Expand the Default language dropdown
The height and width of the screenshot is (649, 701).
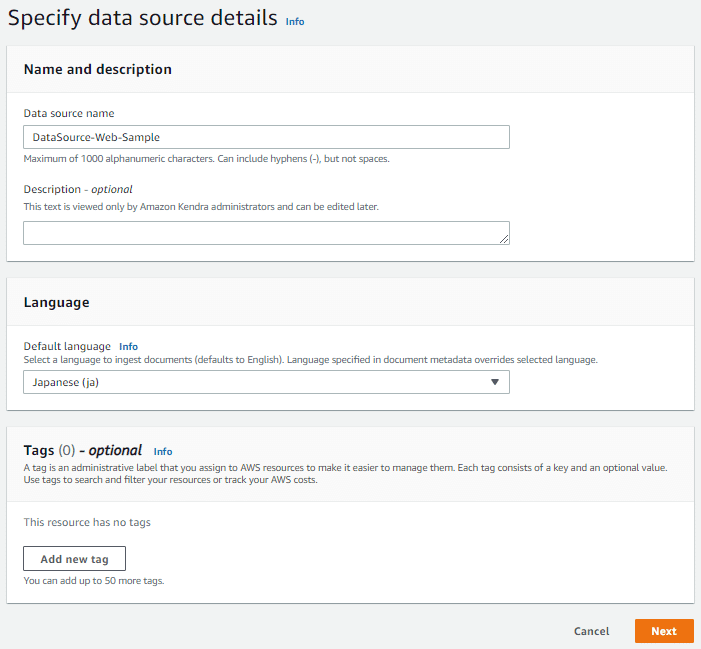click(266, 382)
